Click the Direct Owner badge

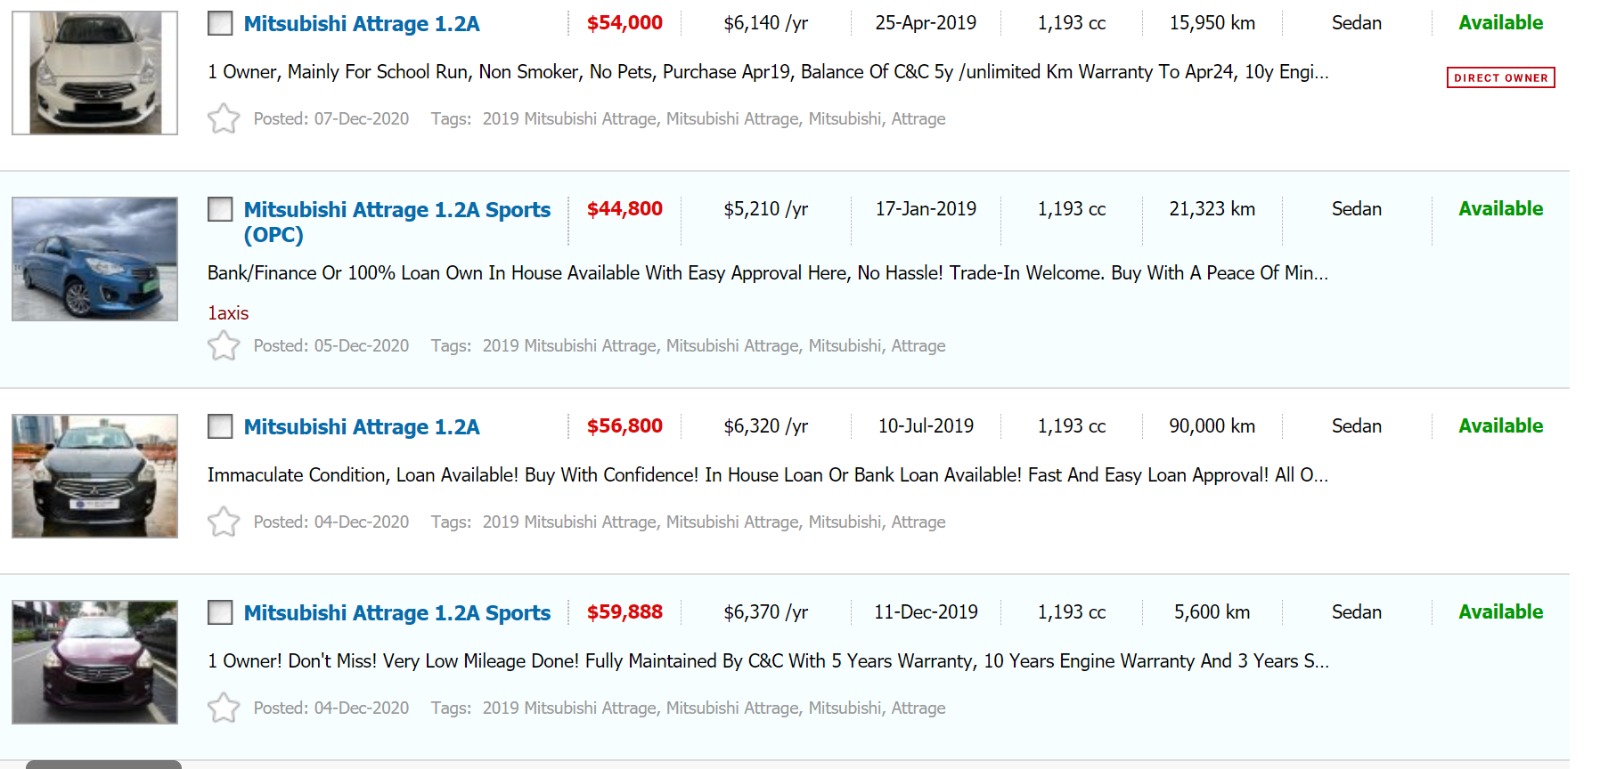(1500, 78)
